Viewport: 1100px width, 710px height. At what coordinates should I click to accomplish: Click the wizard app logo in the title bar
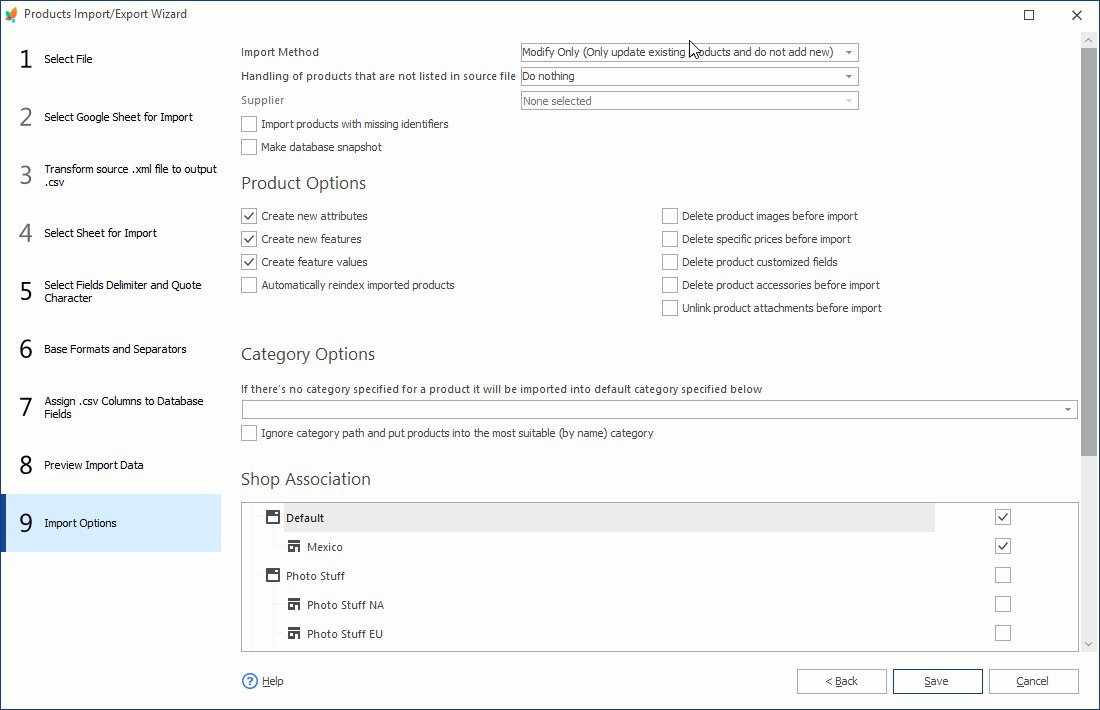click(11, 15)
